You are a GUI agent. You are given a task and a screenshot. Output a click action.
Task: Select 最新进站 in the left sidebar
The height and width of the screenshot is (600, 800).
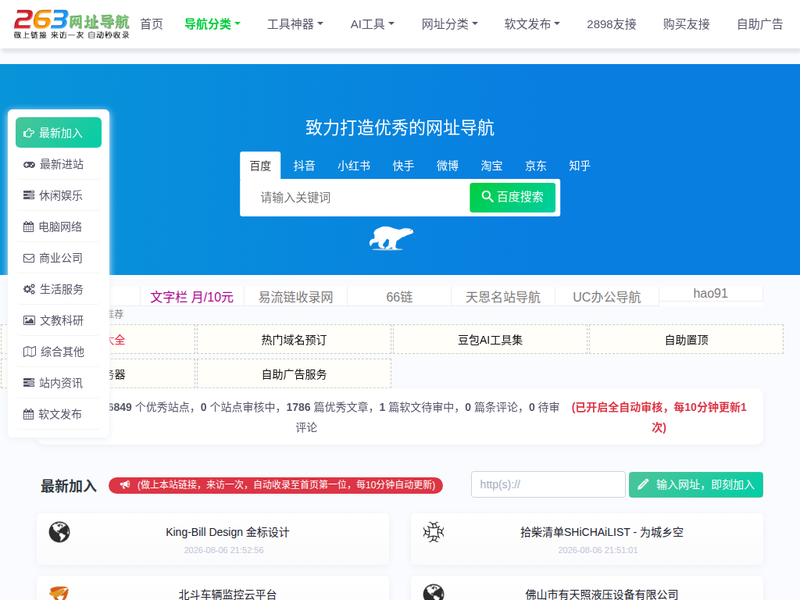59,164
